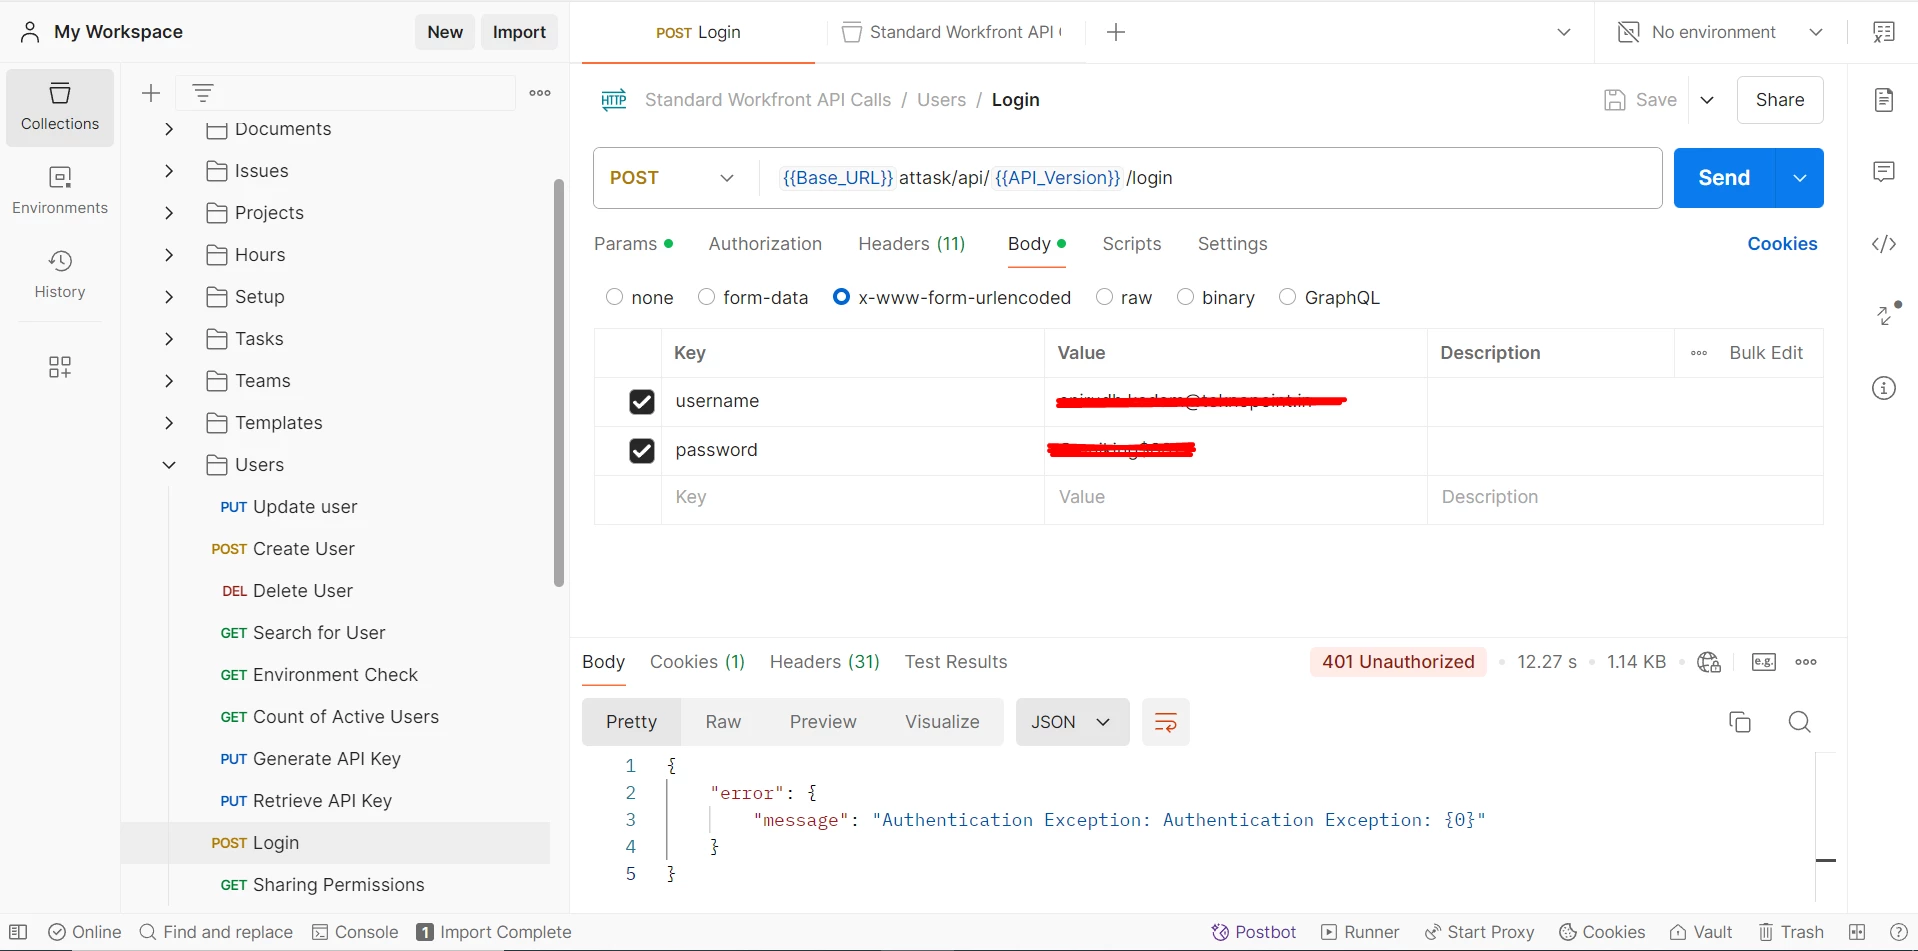Viewport: 1918px width, 951px height.
Task: Click Bulk Edit in the table header
Action: [1766, 353]
